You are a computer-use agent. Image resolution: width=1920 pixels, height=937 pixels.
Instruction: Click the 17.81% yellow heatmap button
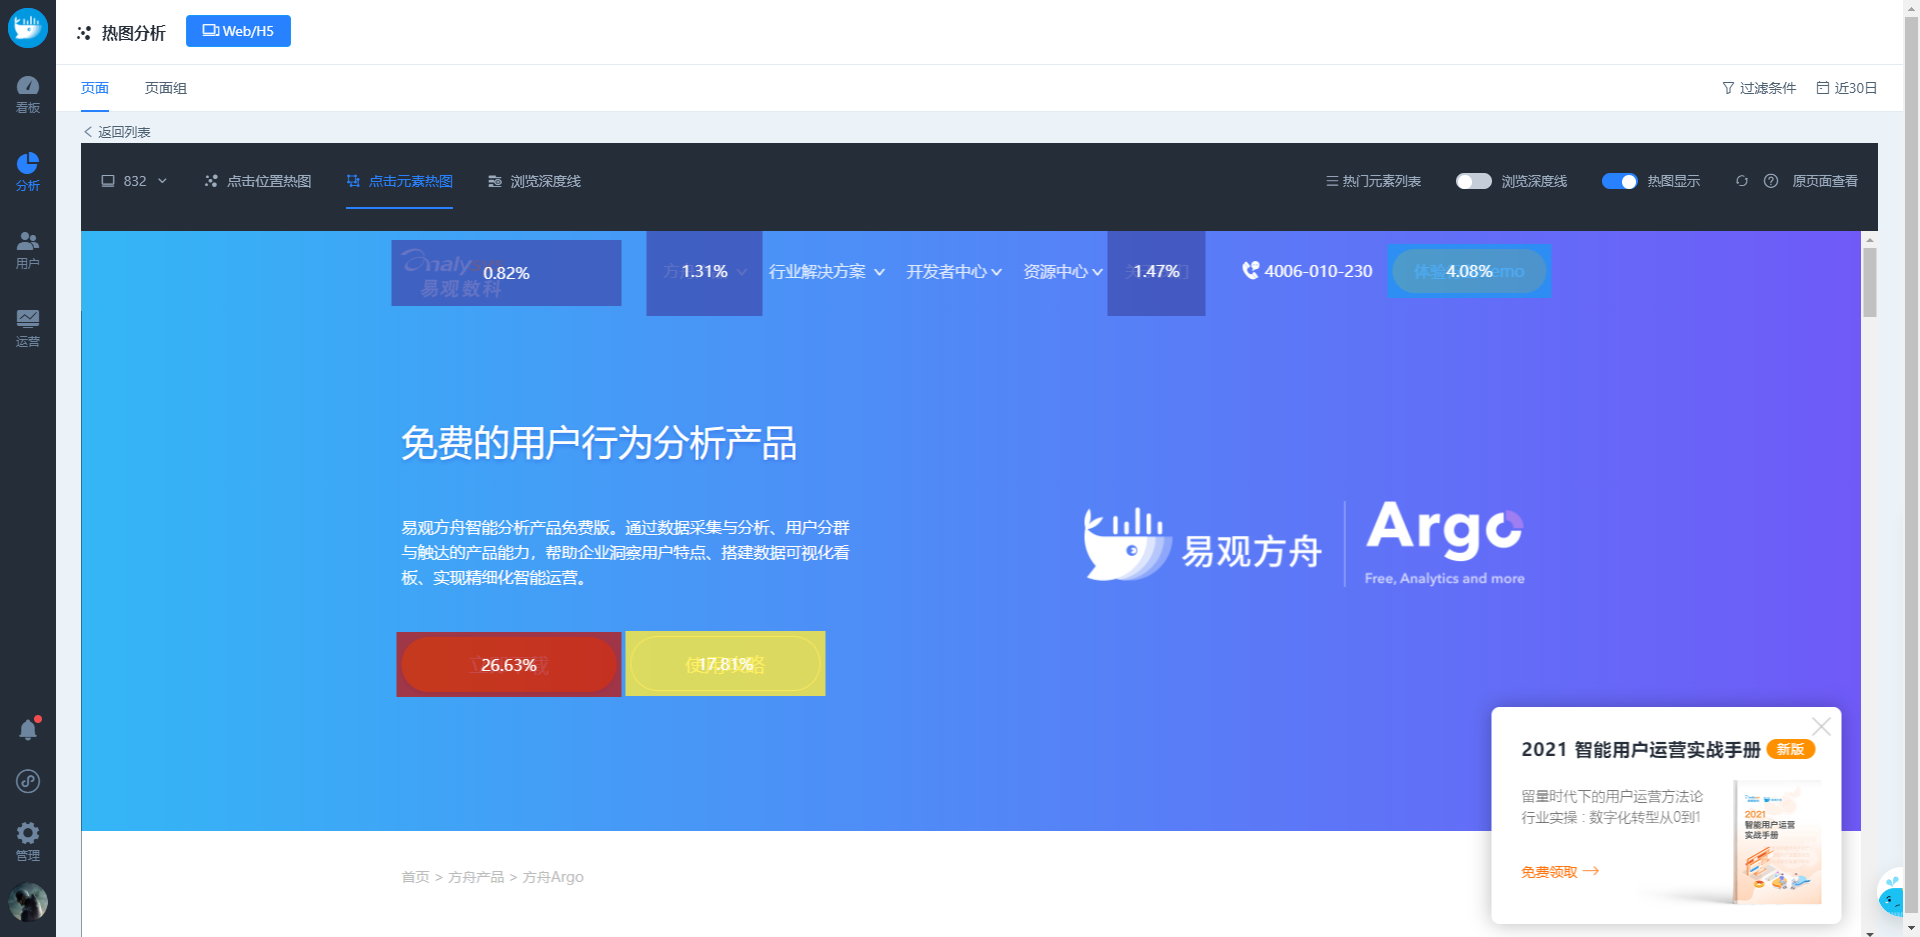click(725, 664)
